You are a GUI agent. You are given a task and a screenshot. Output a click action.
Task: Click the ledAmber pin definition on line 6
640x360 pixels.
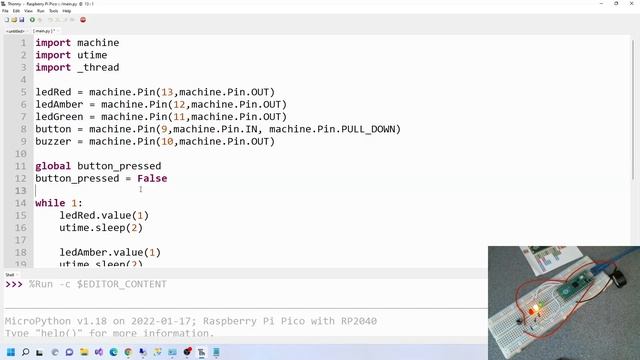(x=161, y=104)
